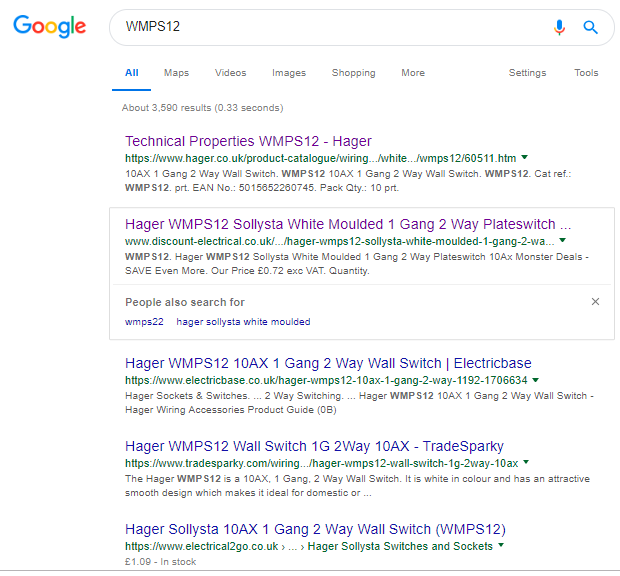Open Technical Properties WMPS12 - Hager result

click(248, 141)
